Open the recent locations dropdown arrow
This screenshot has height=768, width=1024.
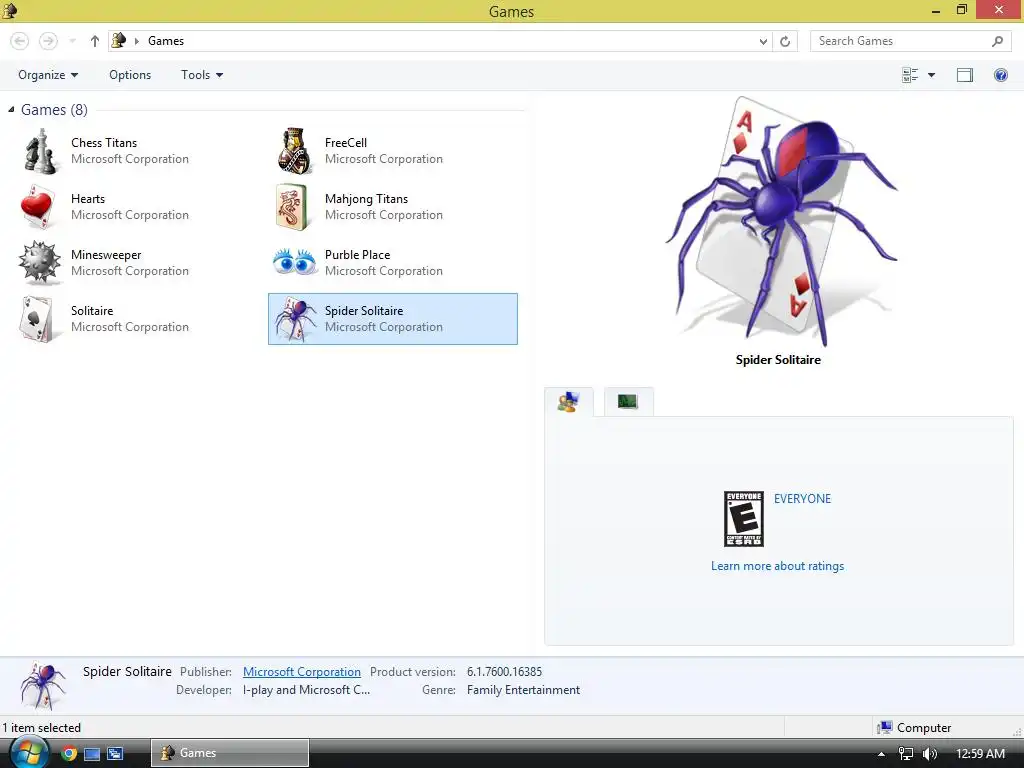[x=72, y=41]
